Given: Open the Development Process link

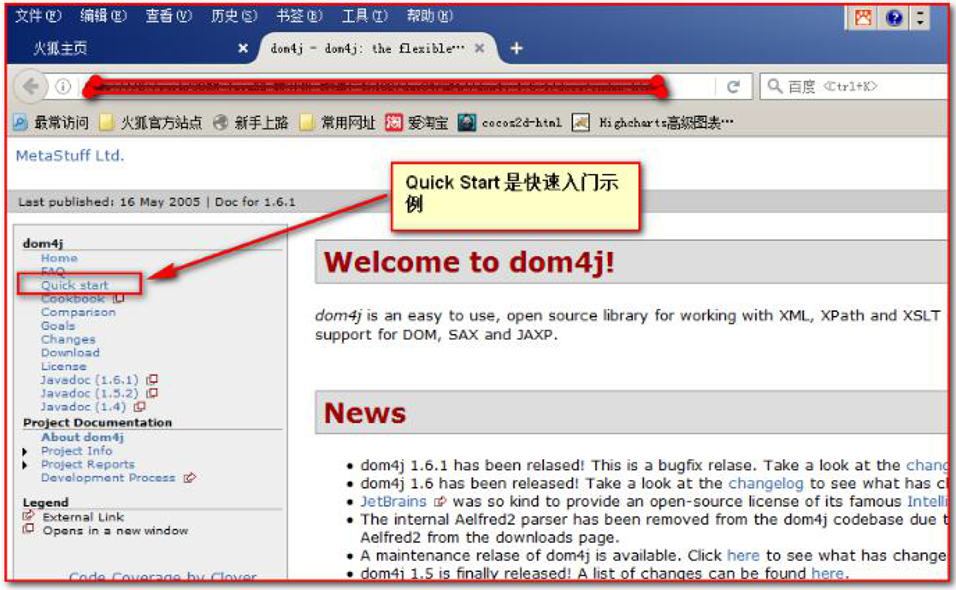Looking at the screenshot, I should click(108, 478).
